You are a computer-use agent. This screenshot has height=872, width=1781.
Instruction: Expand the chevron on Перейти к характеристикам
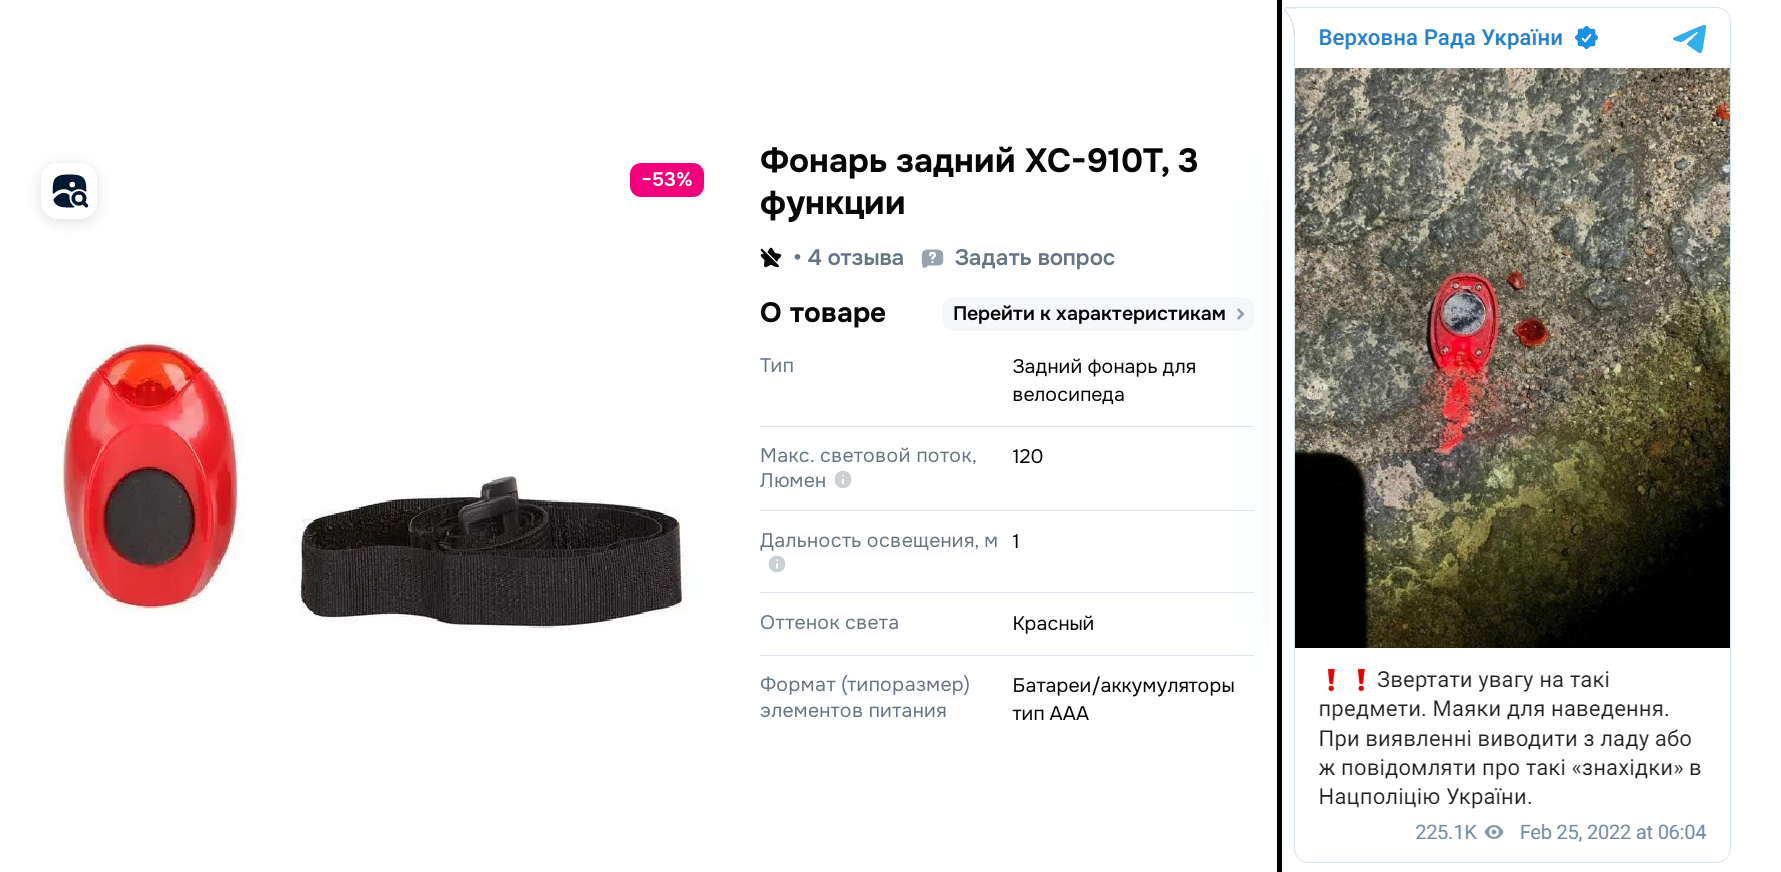(1240, 314)
